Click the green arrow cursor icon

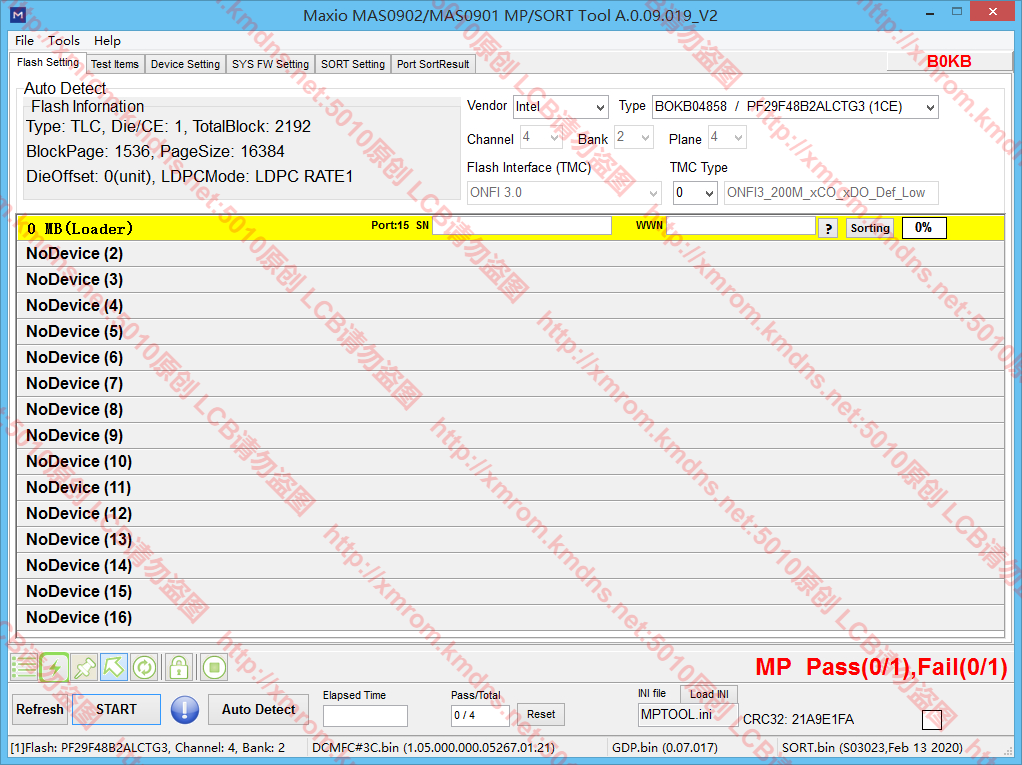coord(114,667)
